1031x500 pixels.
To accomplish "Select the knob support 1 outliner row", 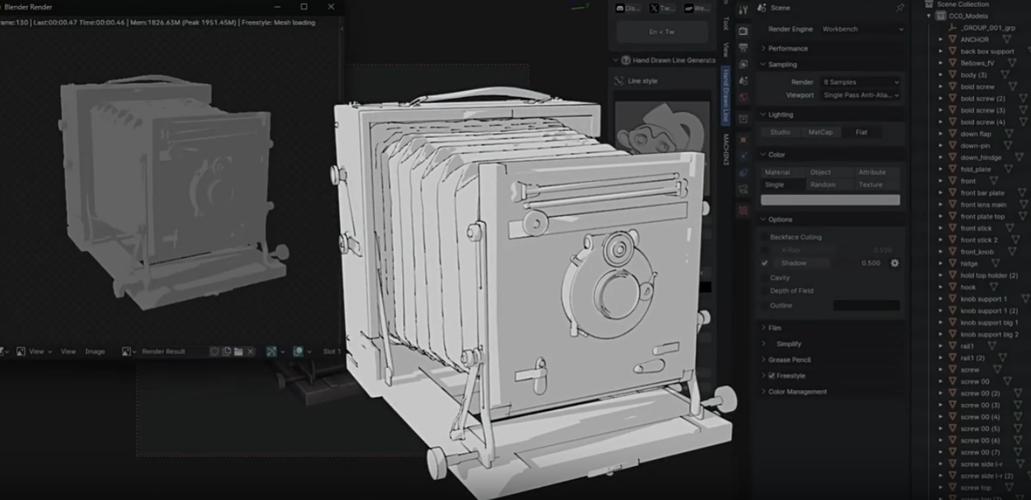I will [983, 299].
